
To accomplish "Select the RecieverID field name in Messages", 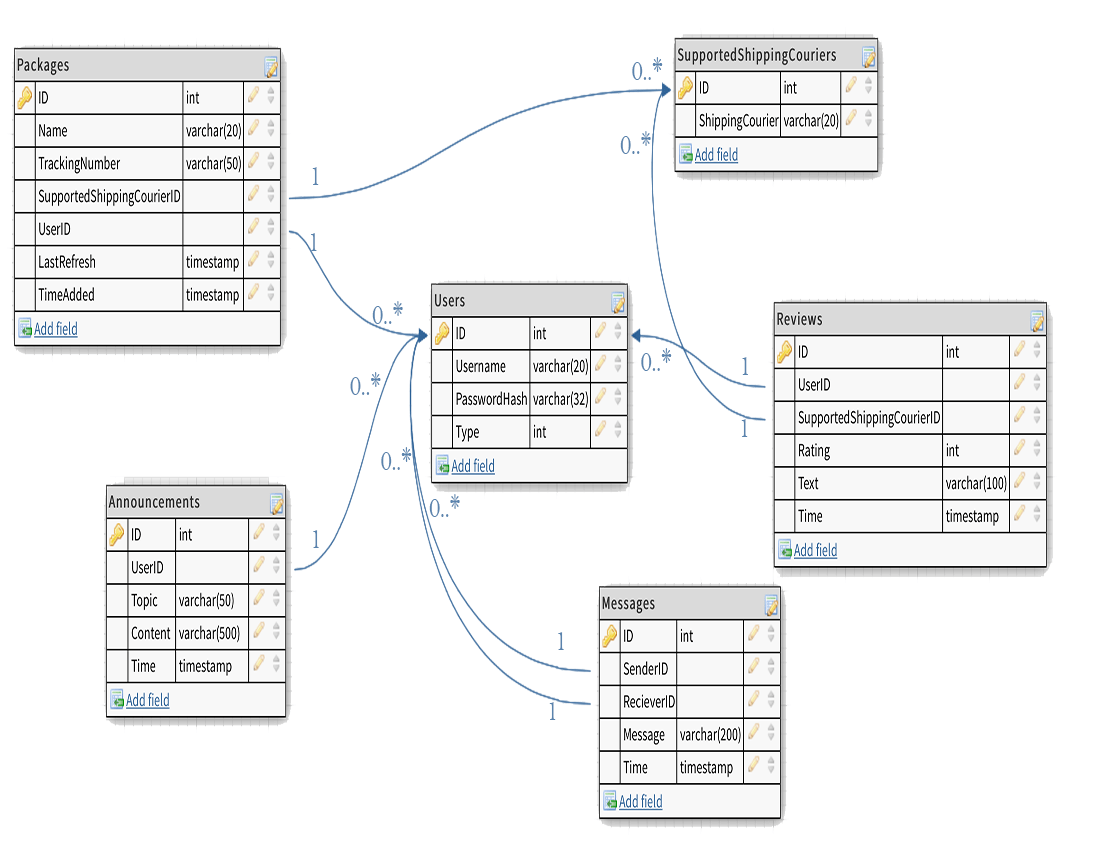I will (648, 702).
